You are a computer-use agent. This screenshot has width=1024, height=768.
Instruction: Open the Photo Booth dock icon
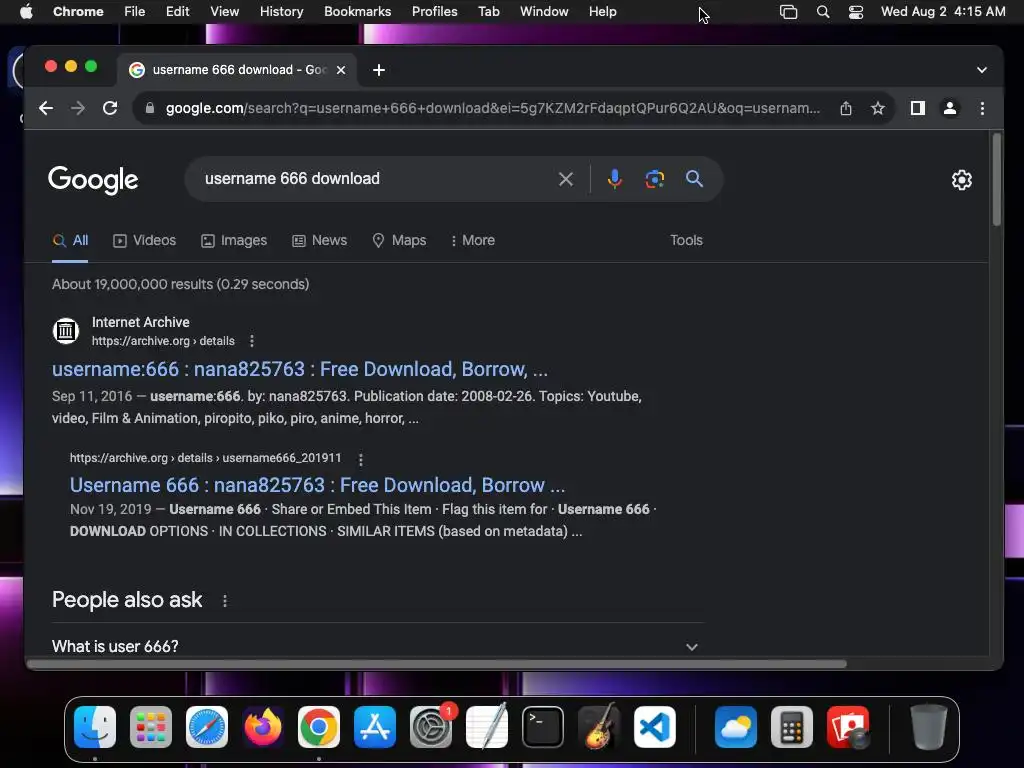click(848, 727)
